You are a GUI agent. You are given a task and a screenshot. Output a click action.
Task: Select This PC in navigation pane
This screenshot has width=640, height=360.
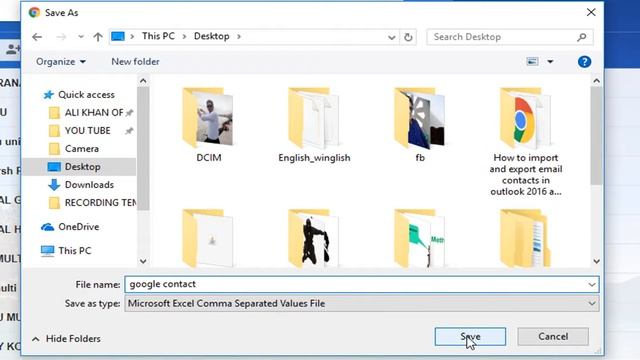74,251
